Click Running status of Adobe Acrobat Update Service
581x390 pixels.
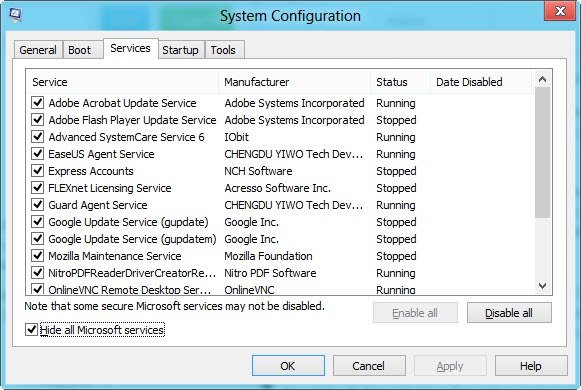point(396,103)
